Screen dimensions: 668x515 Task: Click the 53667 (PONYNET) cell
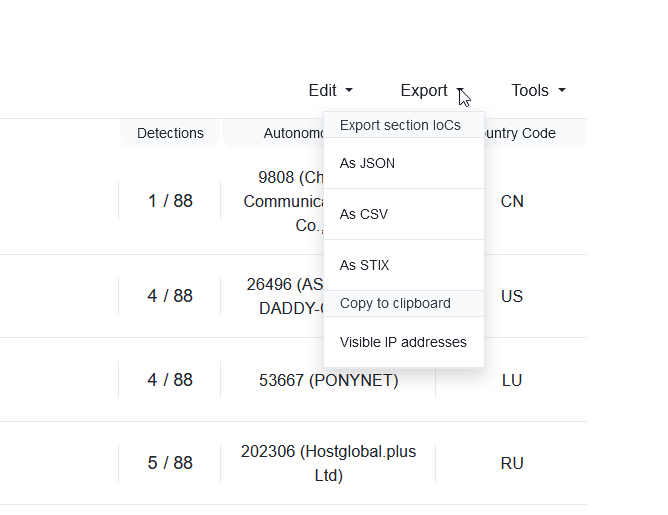click(328, 380)
